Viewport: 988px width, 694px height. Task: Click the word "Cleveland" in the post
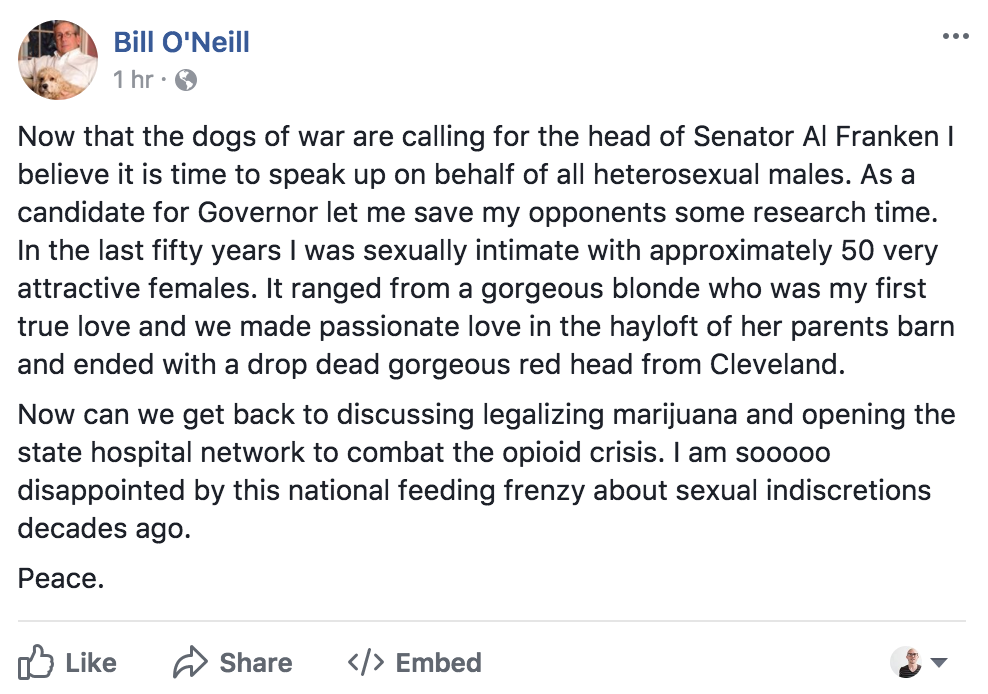[x=775, y=364]
